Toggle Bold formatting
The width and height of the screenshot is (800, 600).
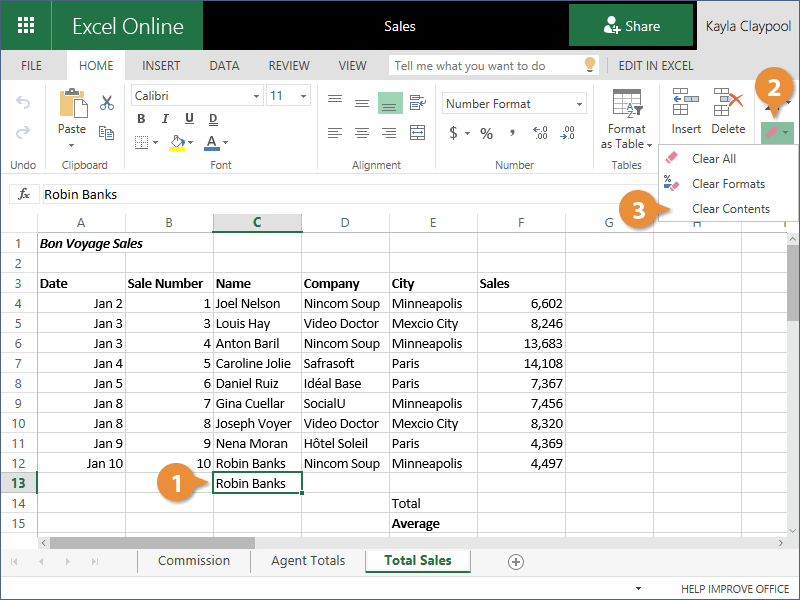141,119
